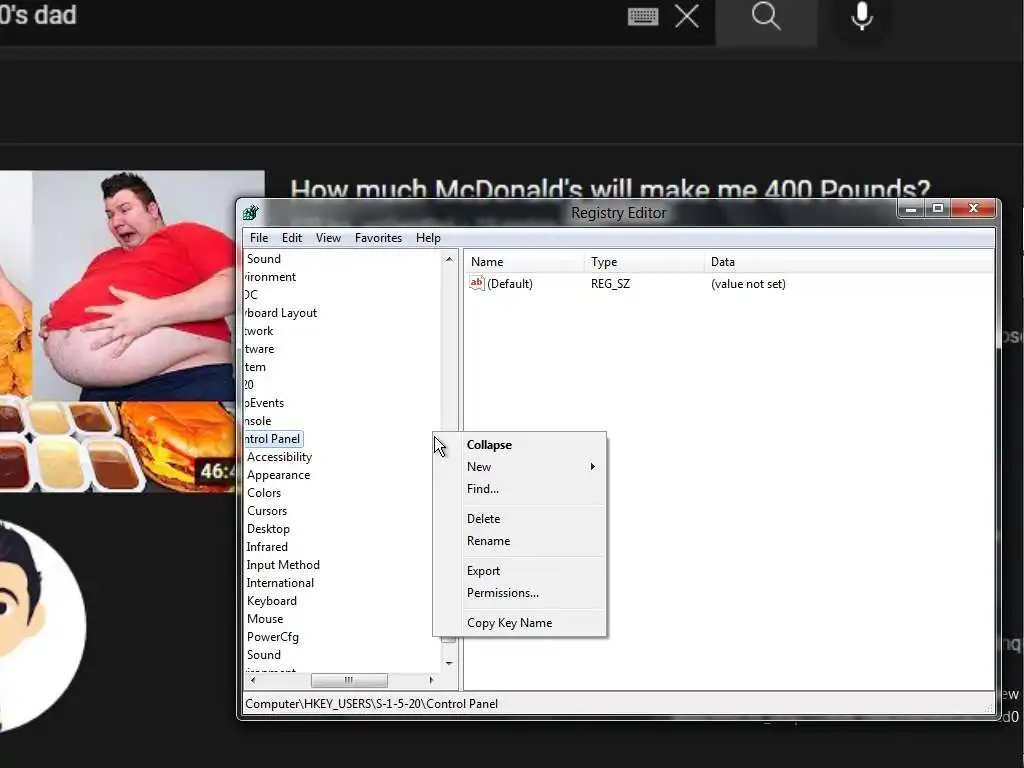Open the New submenu in context menu

coord(520,467)
